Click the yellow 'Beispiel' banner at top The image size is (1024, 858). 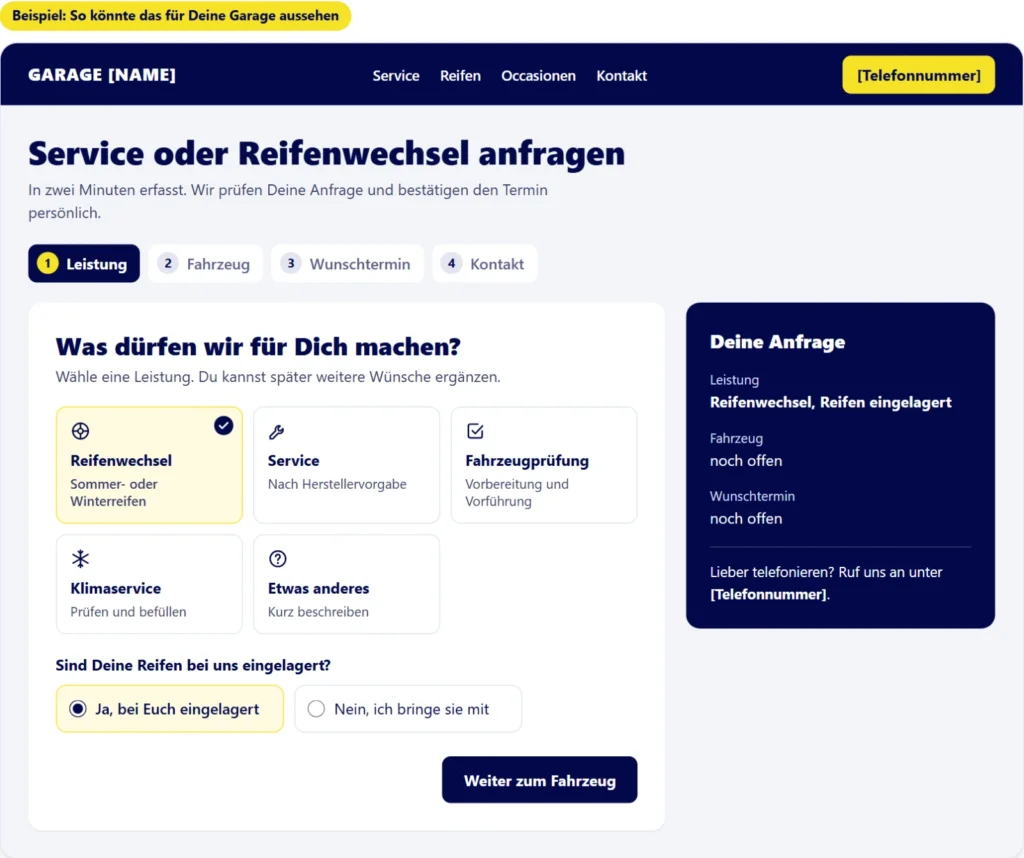[176, 16]
